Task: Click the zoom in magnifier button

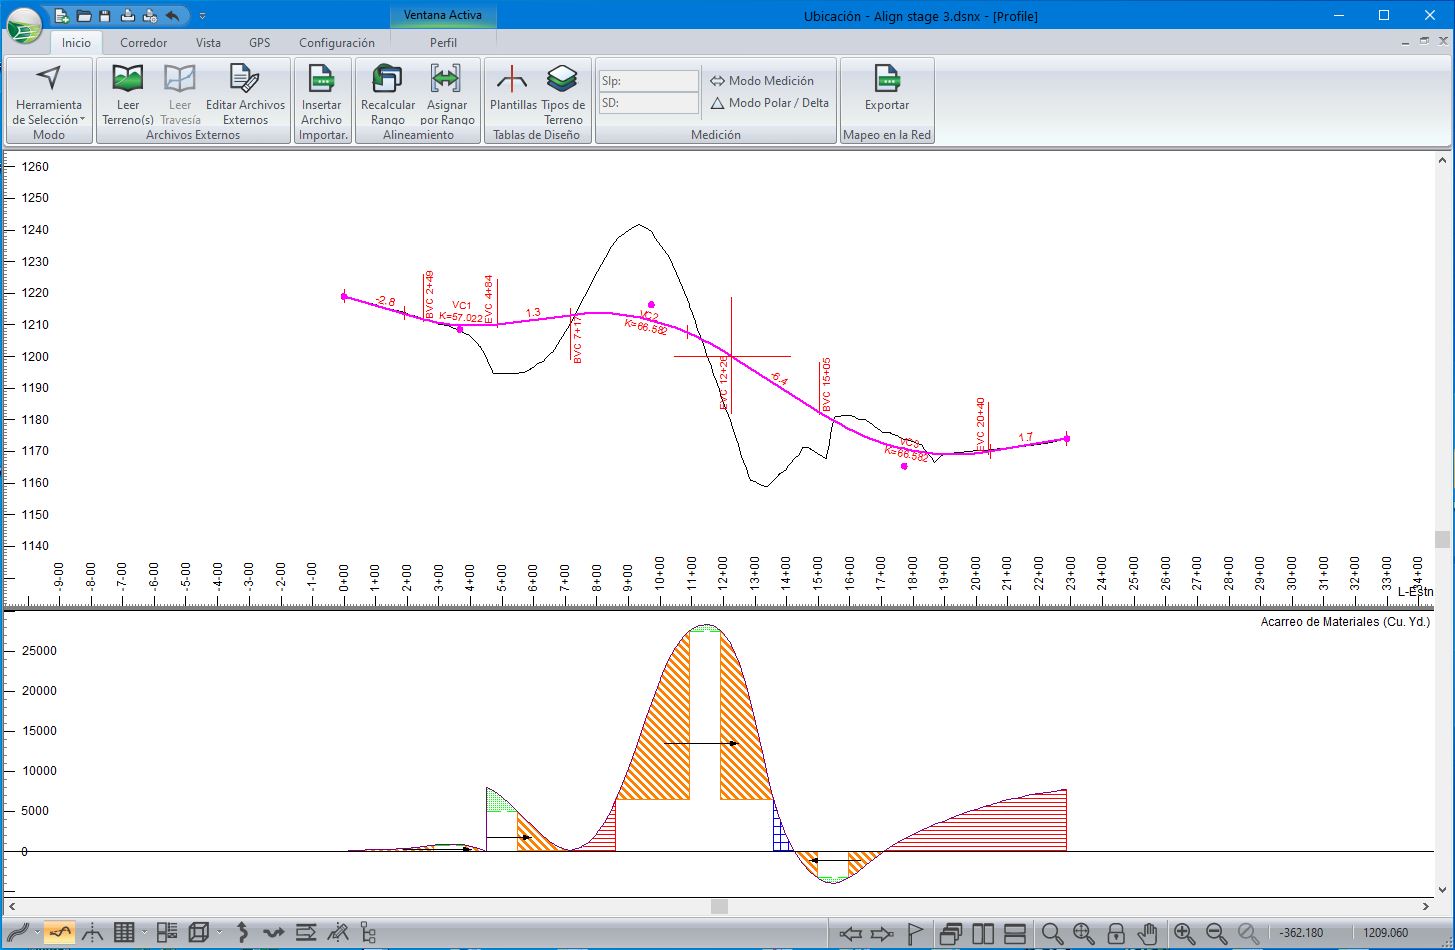Action: (1184, 933)
